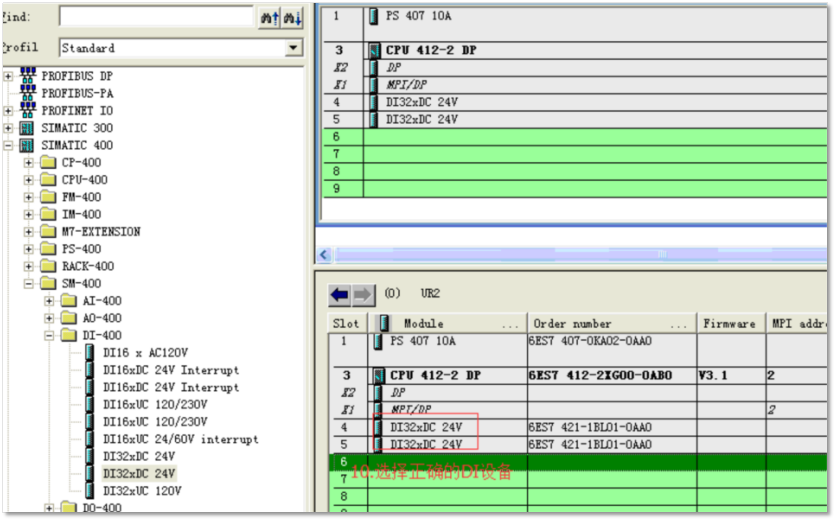Expand the CP-400 folder

tap(28, 163)
